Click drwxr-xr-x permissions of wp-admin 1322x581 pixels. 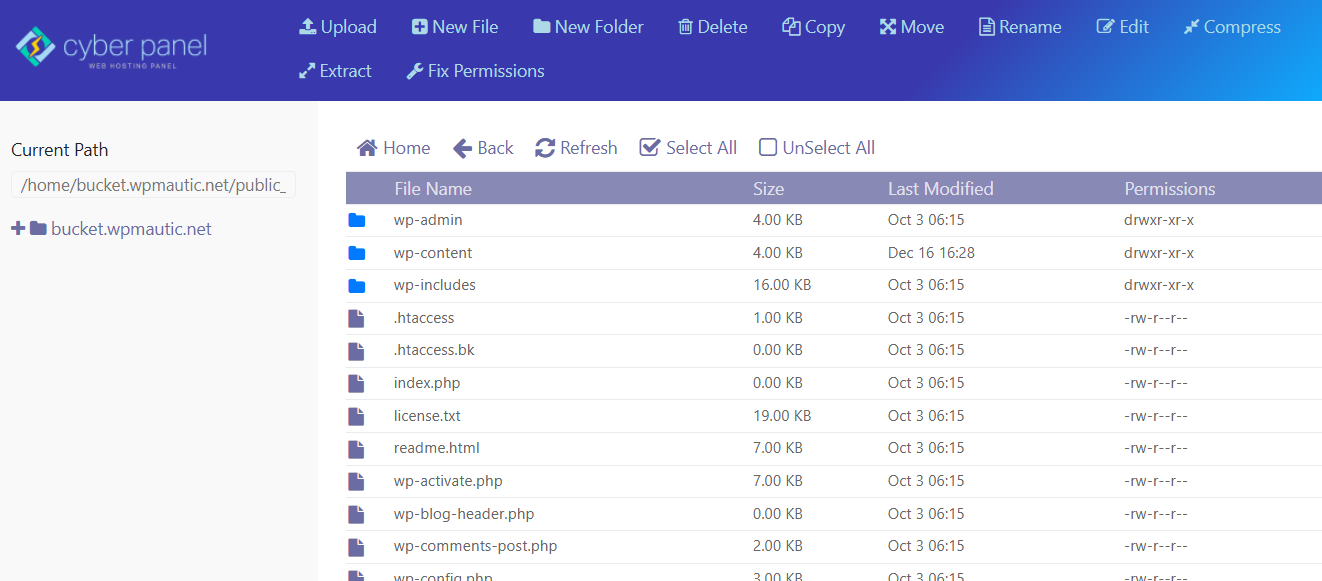[1159, 220]
